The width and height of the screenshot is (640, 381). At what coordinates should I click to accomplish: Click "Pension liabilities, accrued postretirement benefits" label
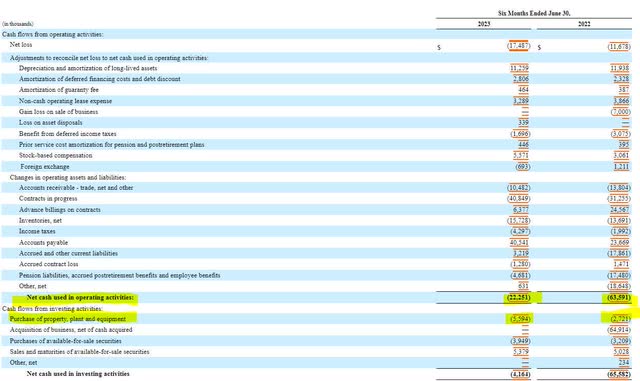119,276
